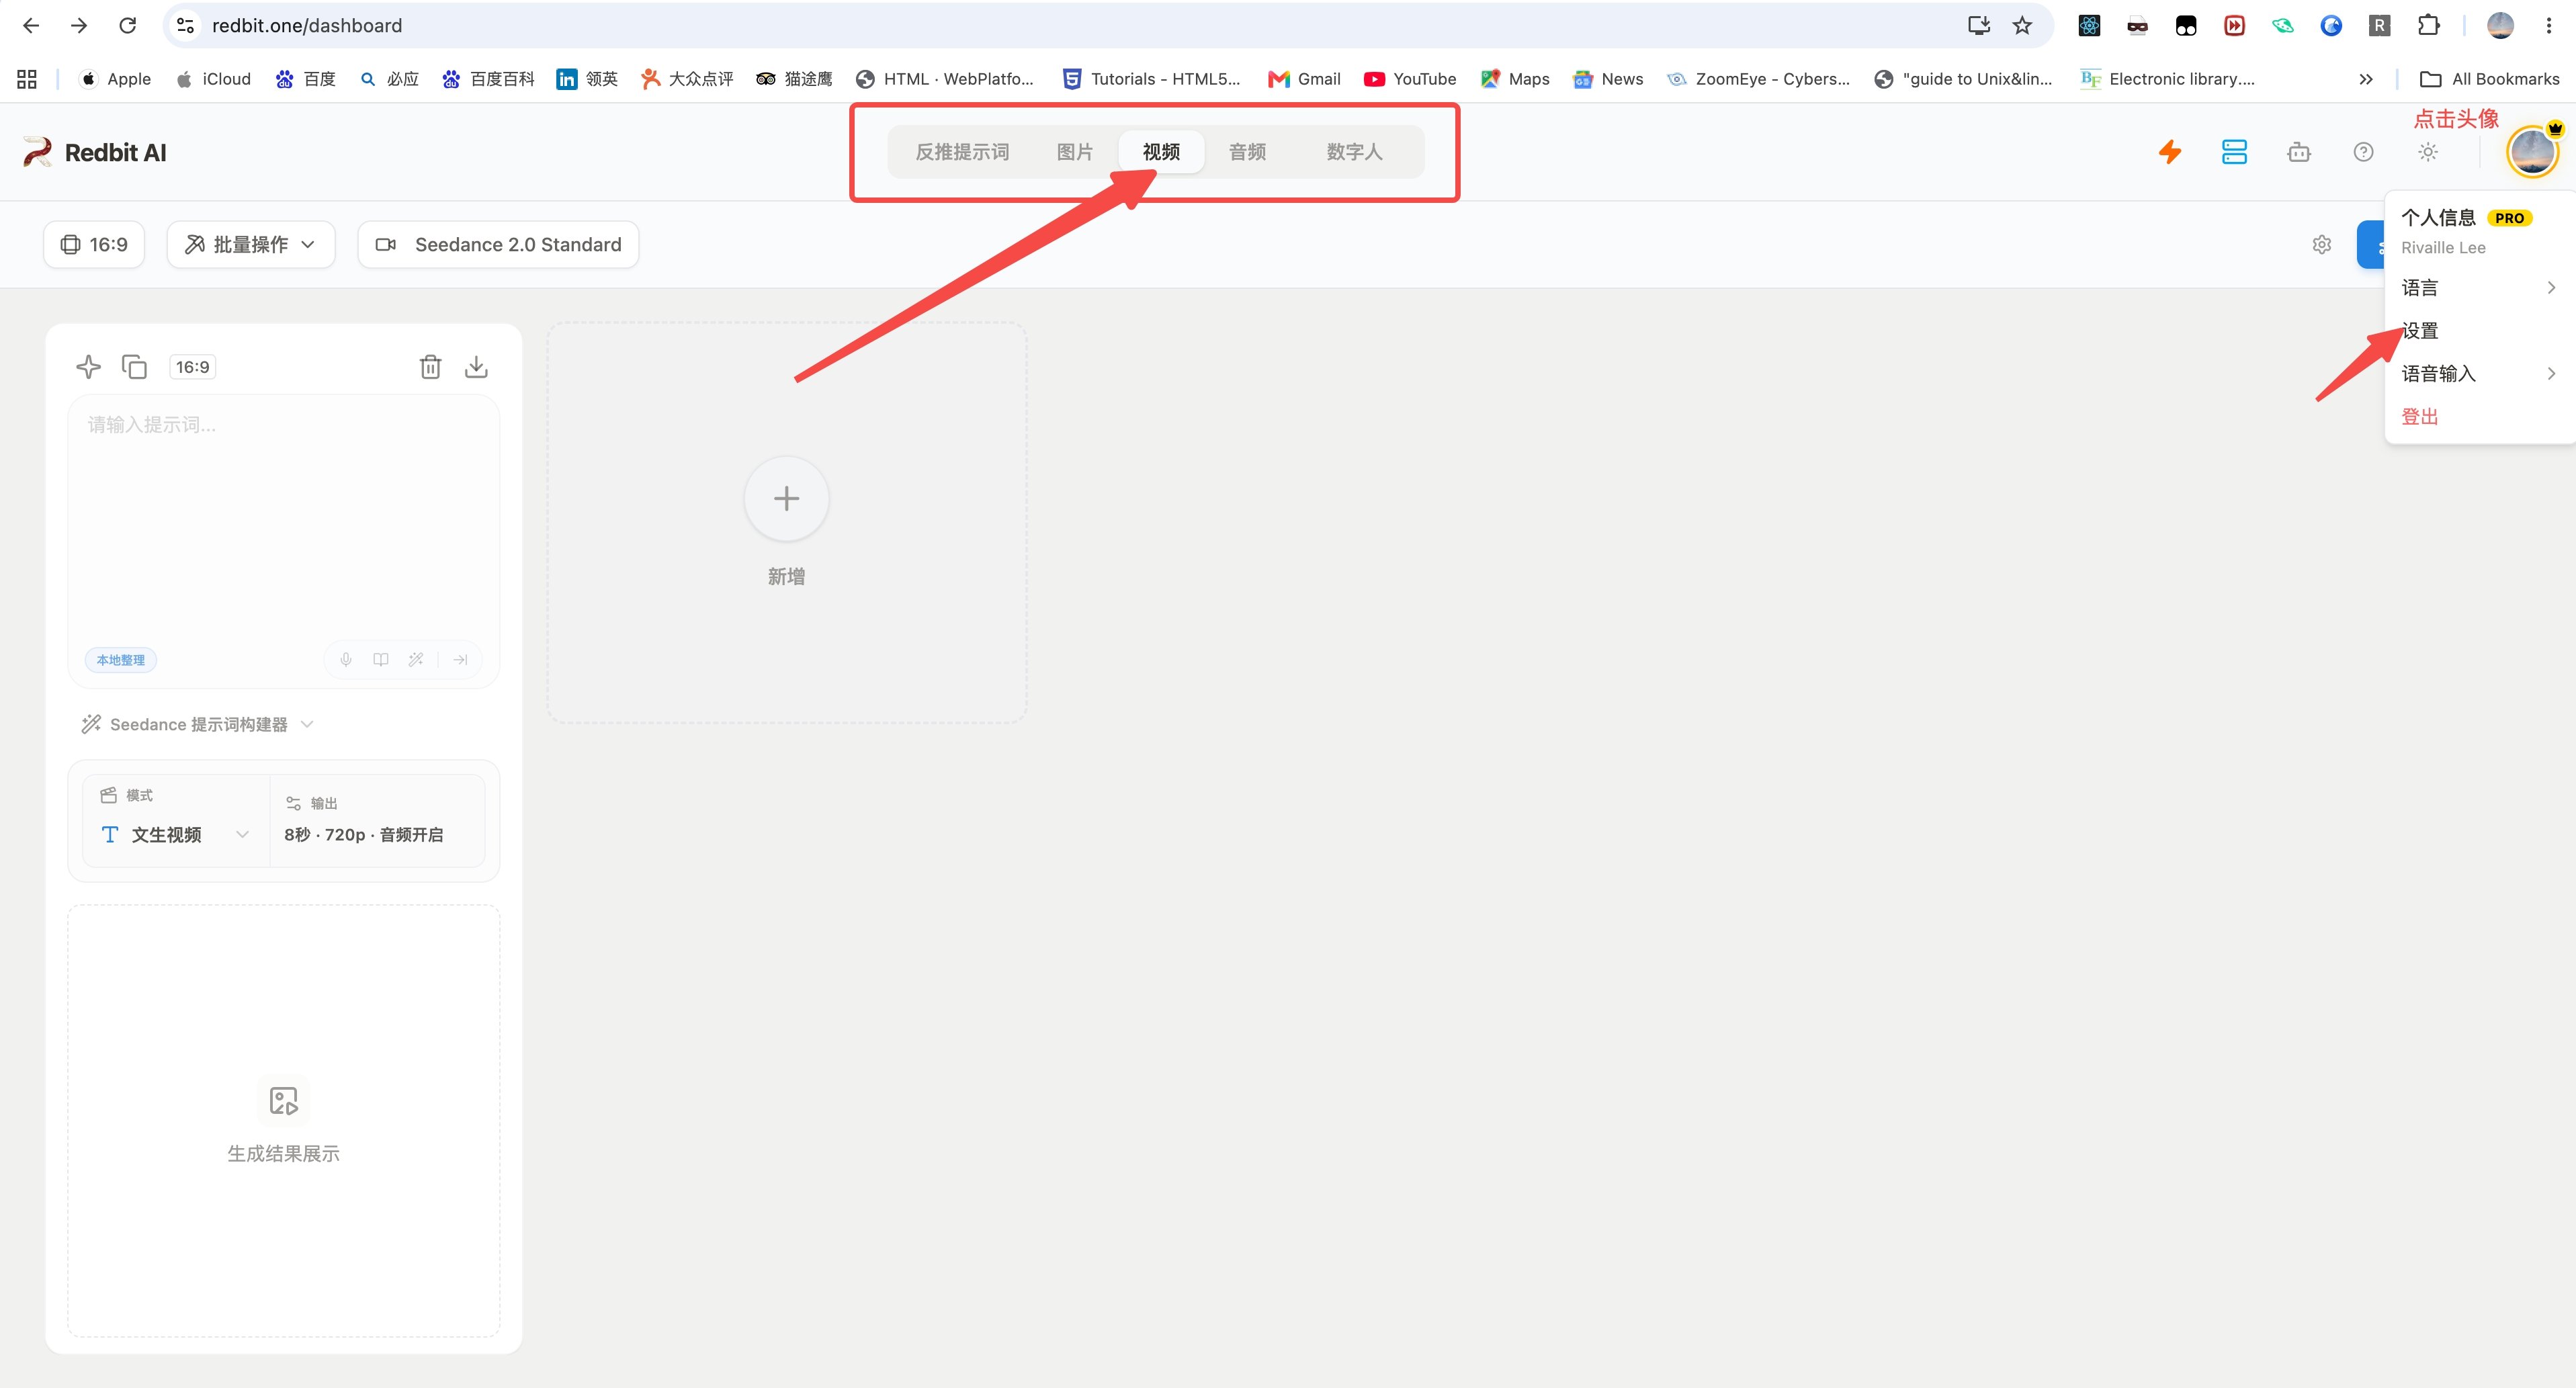Open the robot assistant icon in header

(x=2299, y=152)
